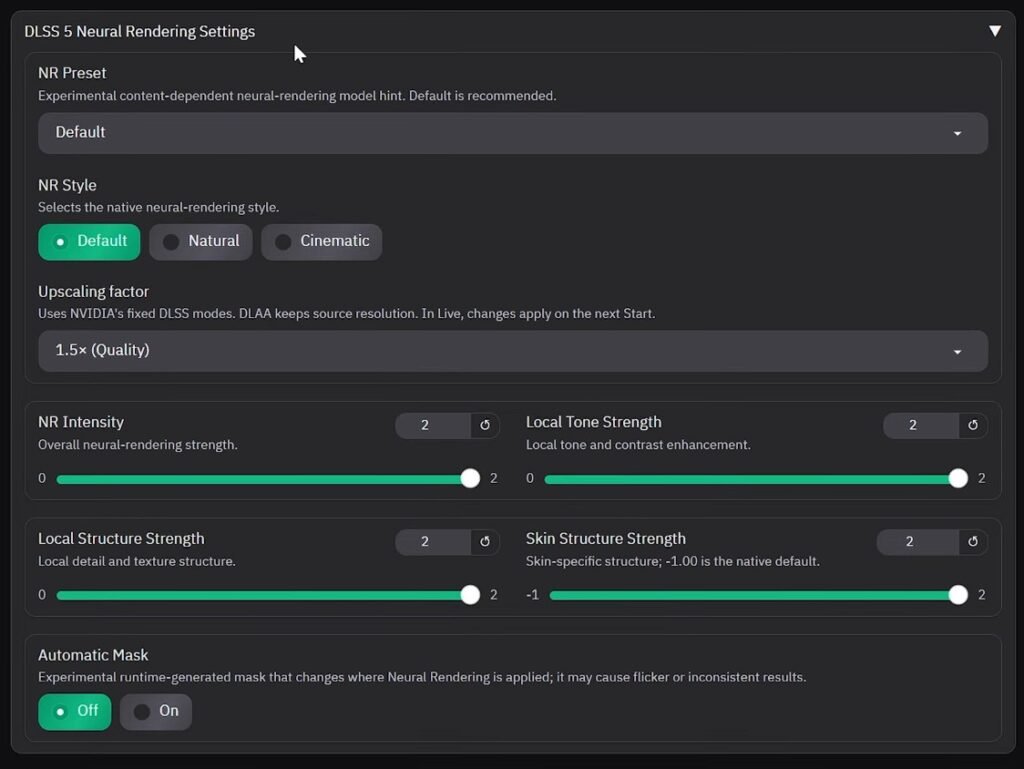1024x769 pixels.
Task: Click the Local Structure Strength label
Action: point(121,539)
